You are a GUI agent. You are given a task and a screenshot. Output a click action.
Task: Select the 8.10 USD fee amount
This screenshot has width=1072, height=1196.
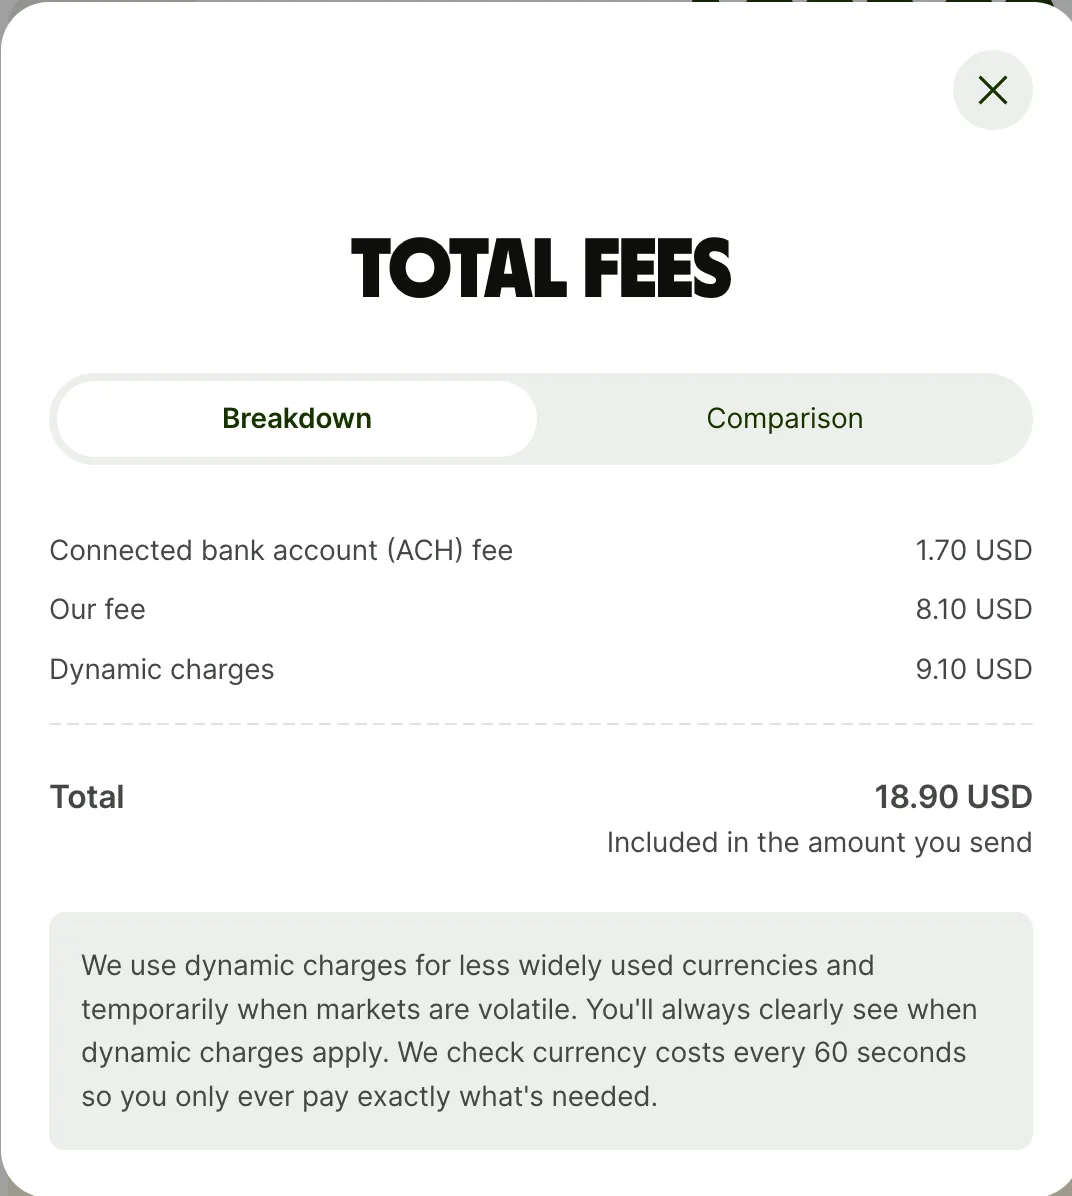[x=973, y=609]
